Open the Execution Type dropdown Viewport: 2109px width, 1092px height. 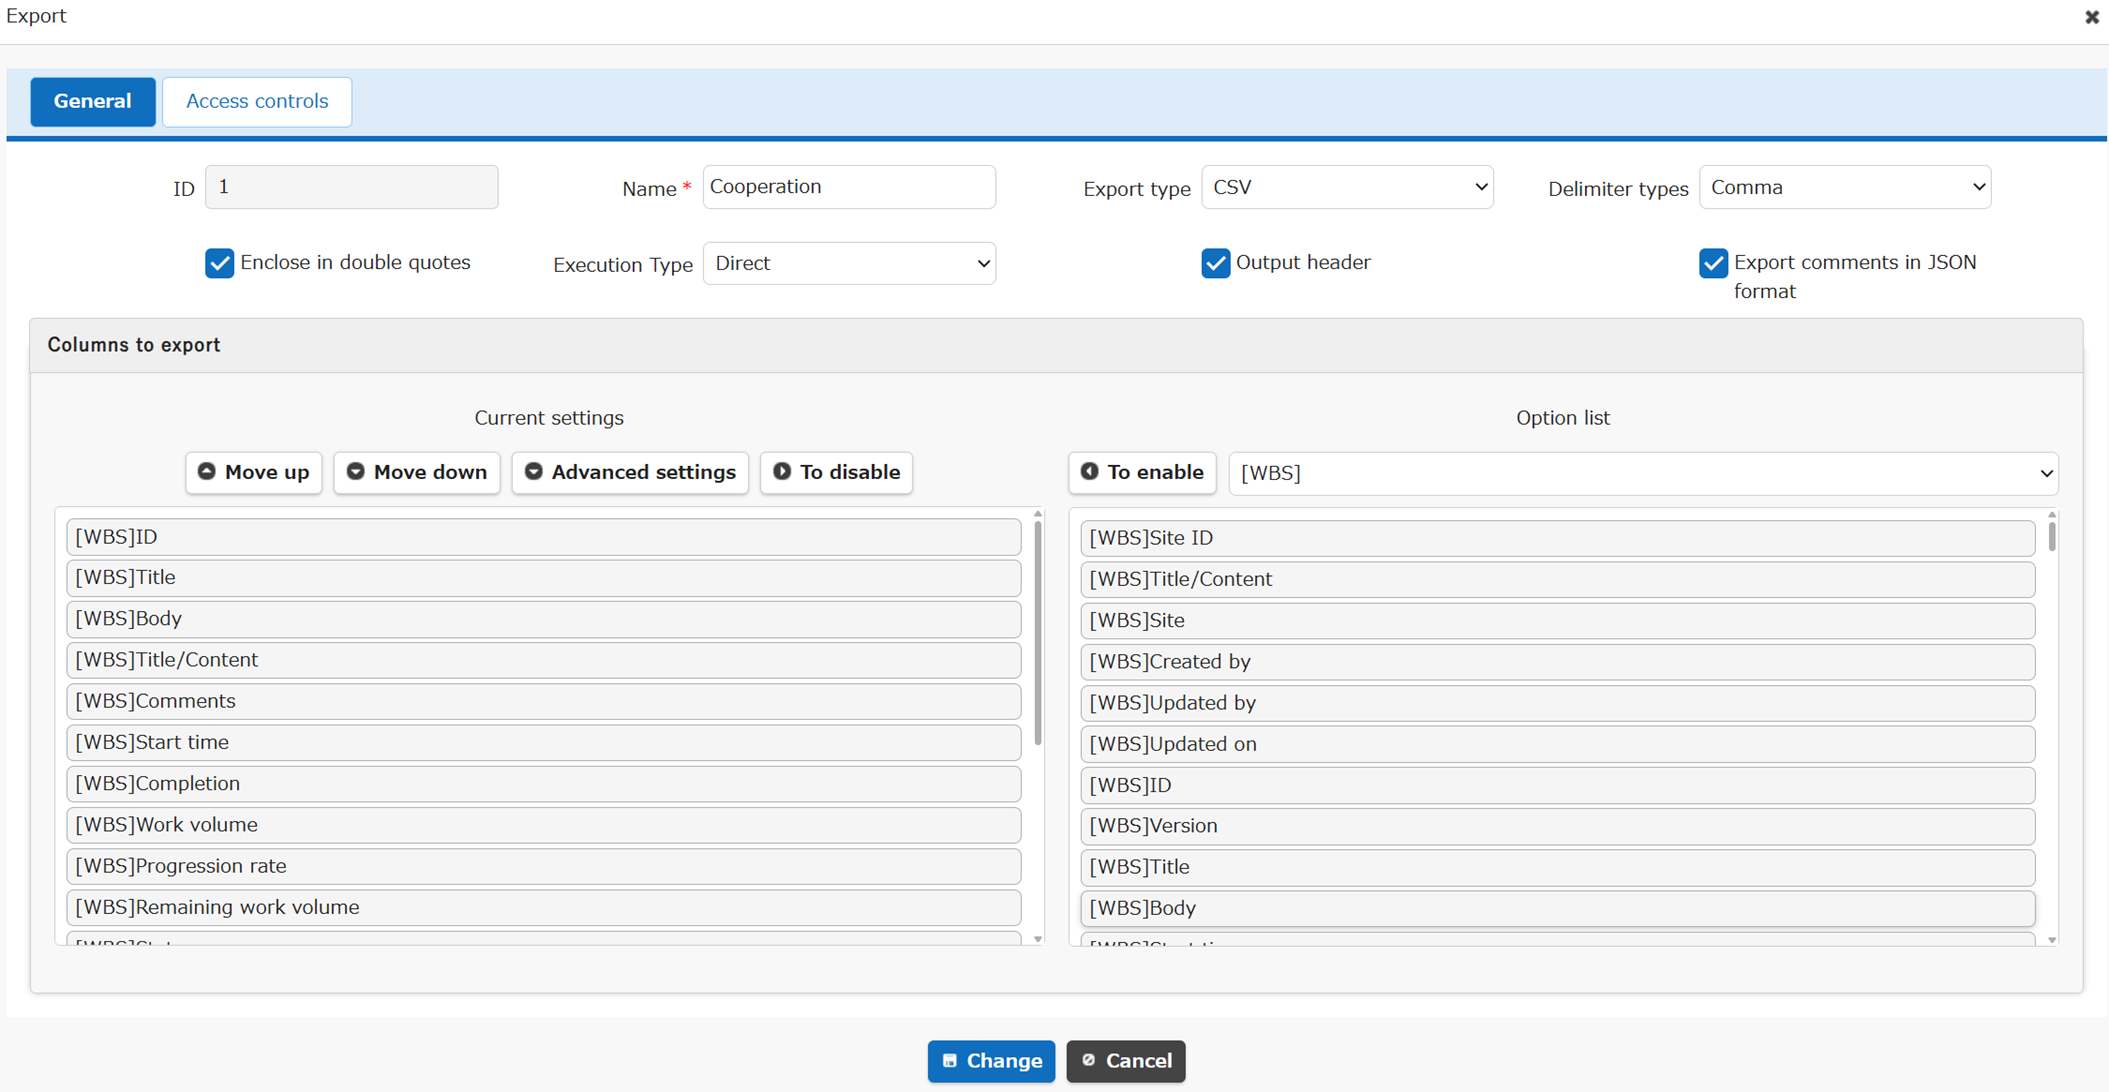[849, 263]
